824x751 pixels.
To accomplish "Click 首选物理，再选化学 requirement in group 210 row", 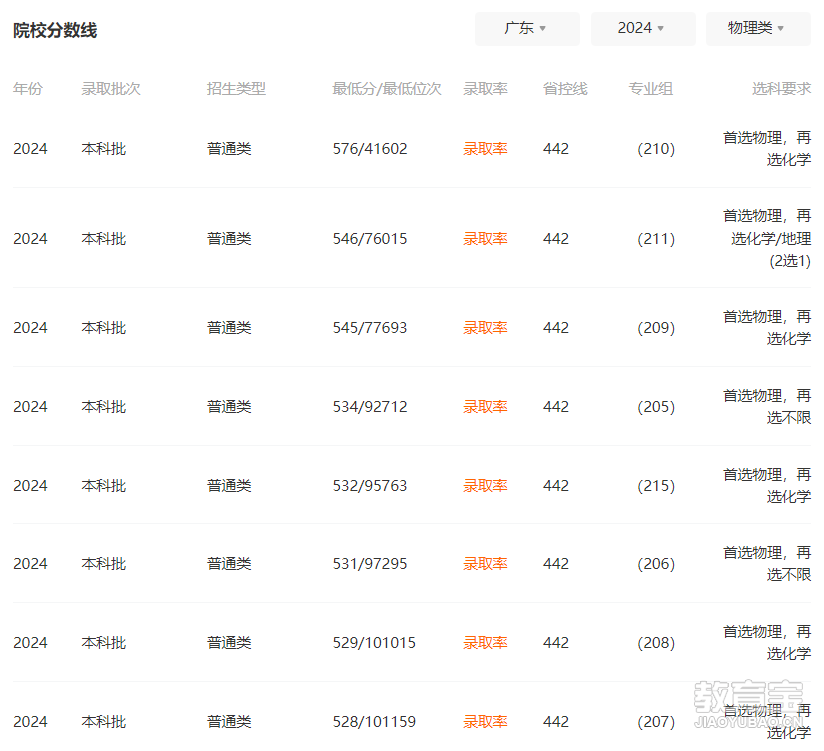I will pos(767,149).
